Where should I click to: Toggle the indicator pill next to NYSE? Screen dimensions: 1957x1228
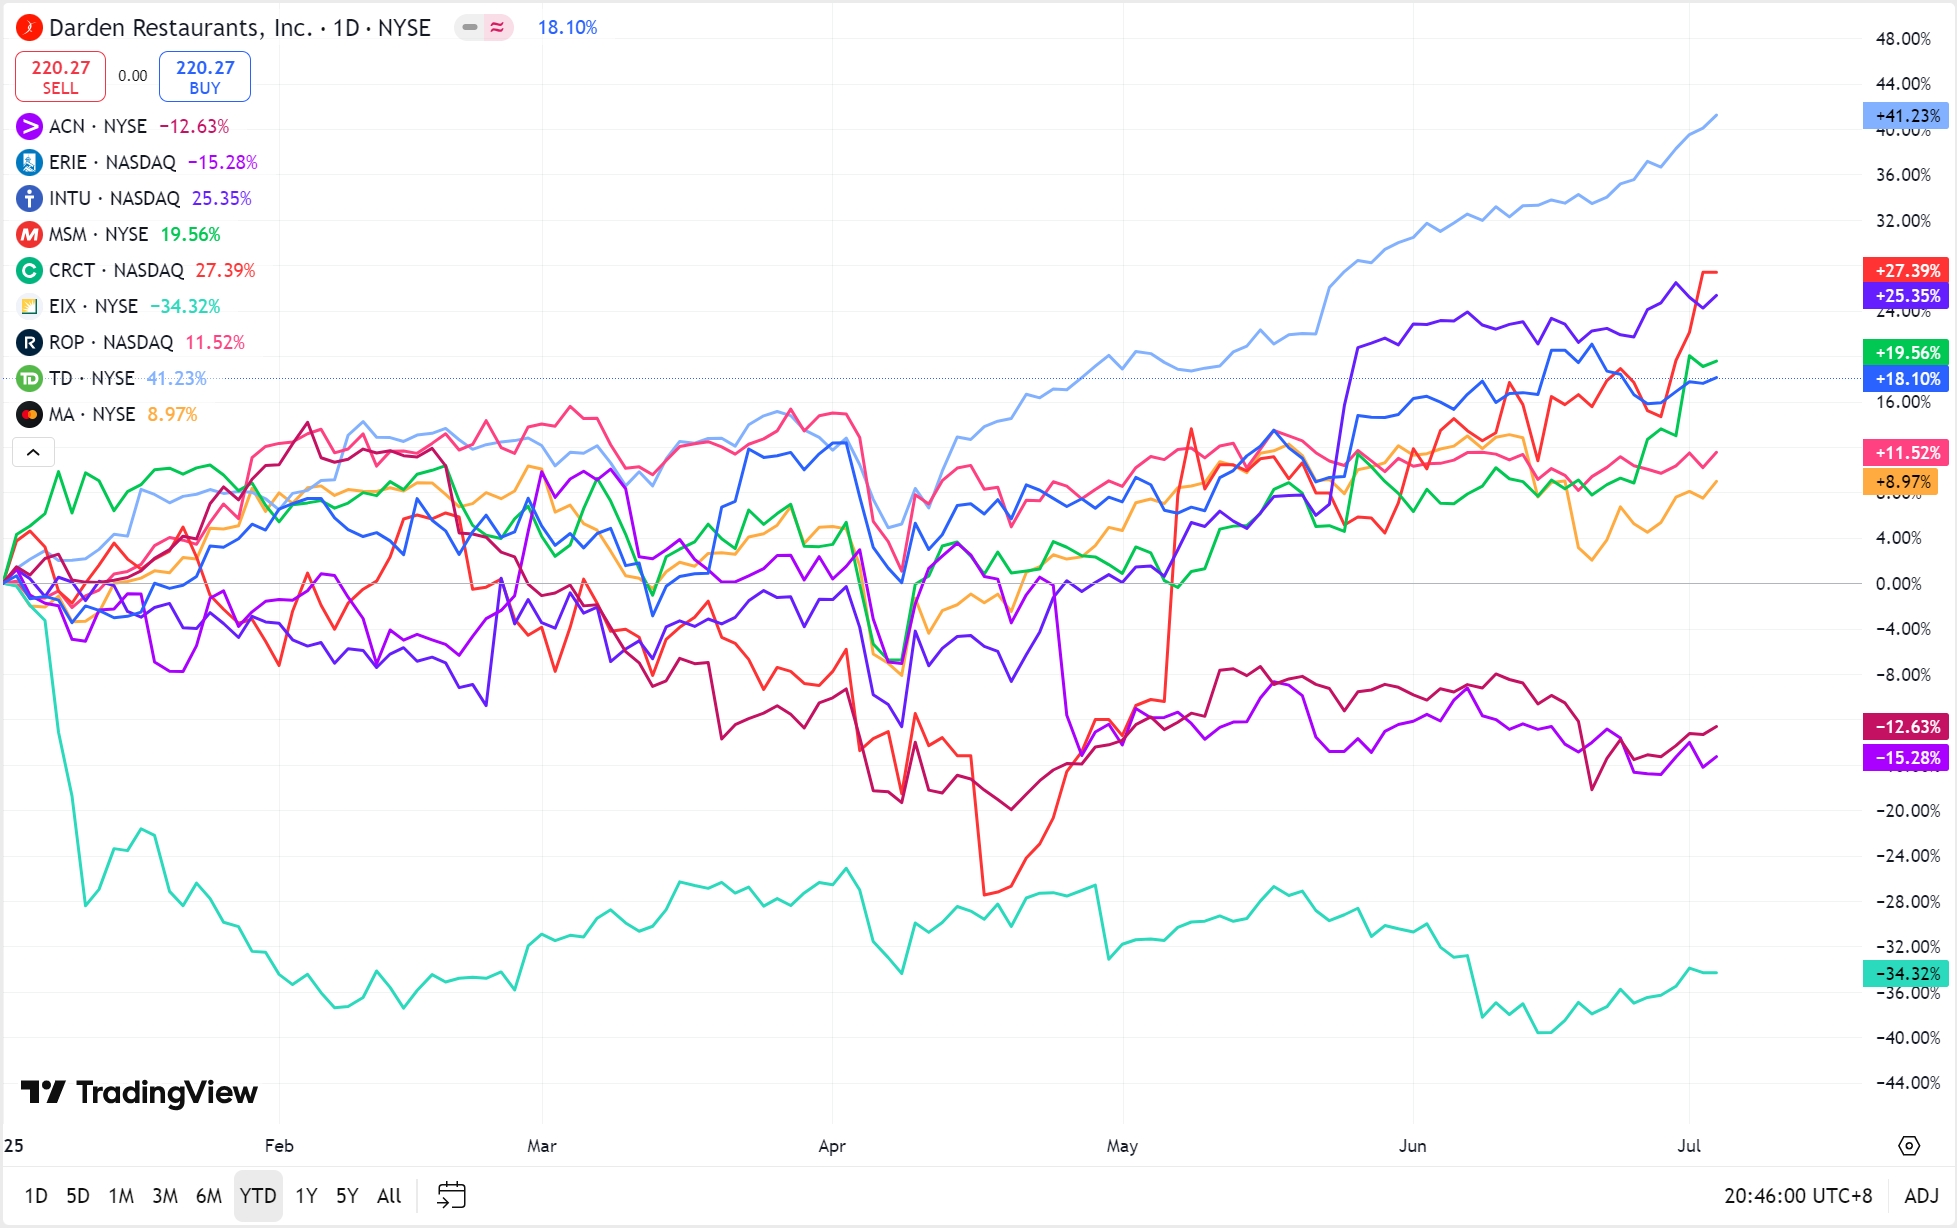pyautogui.click(x=484, y=28)
